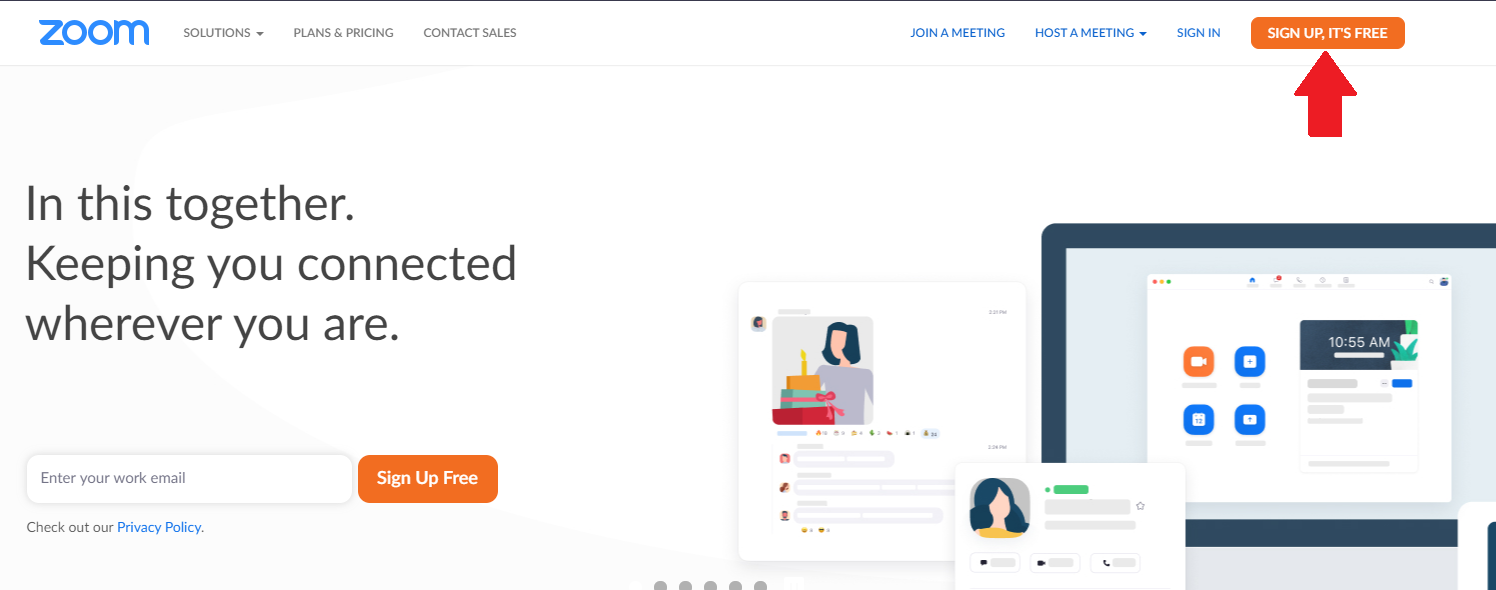
Task: Click the Join a Meeting link
Action: click(x=957, y=33)
